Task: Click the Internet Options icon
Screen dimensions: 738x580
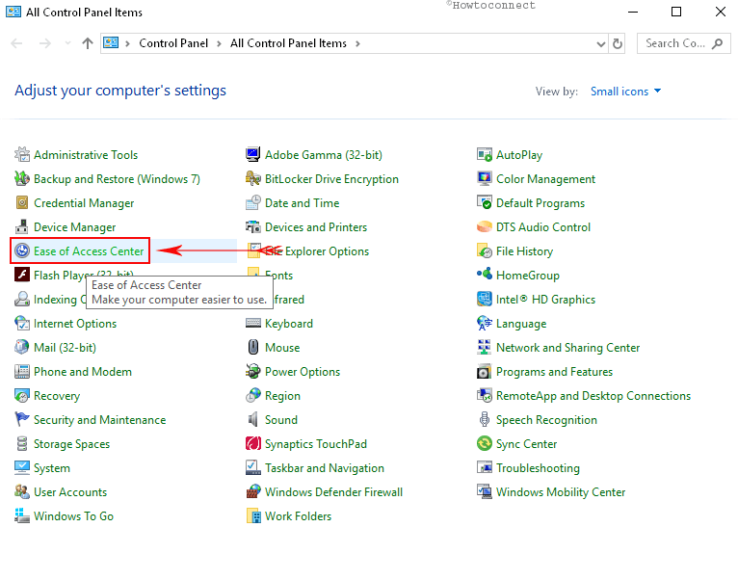Action: point(22,323)
